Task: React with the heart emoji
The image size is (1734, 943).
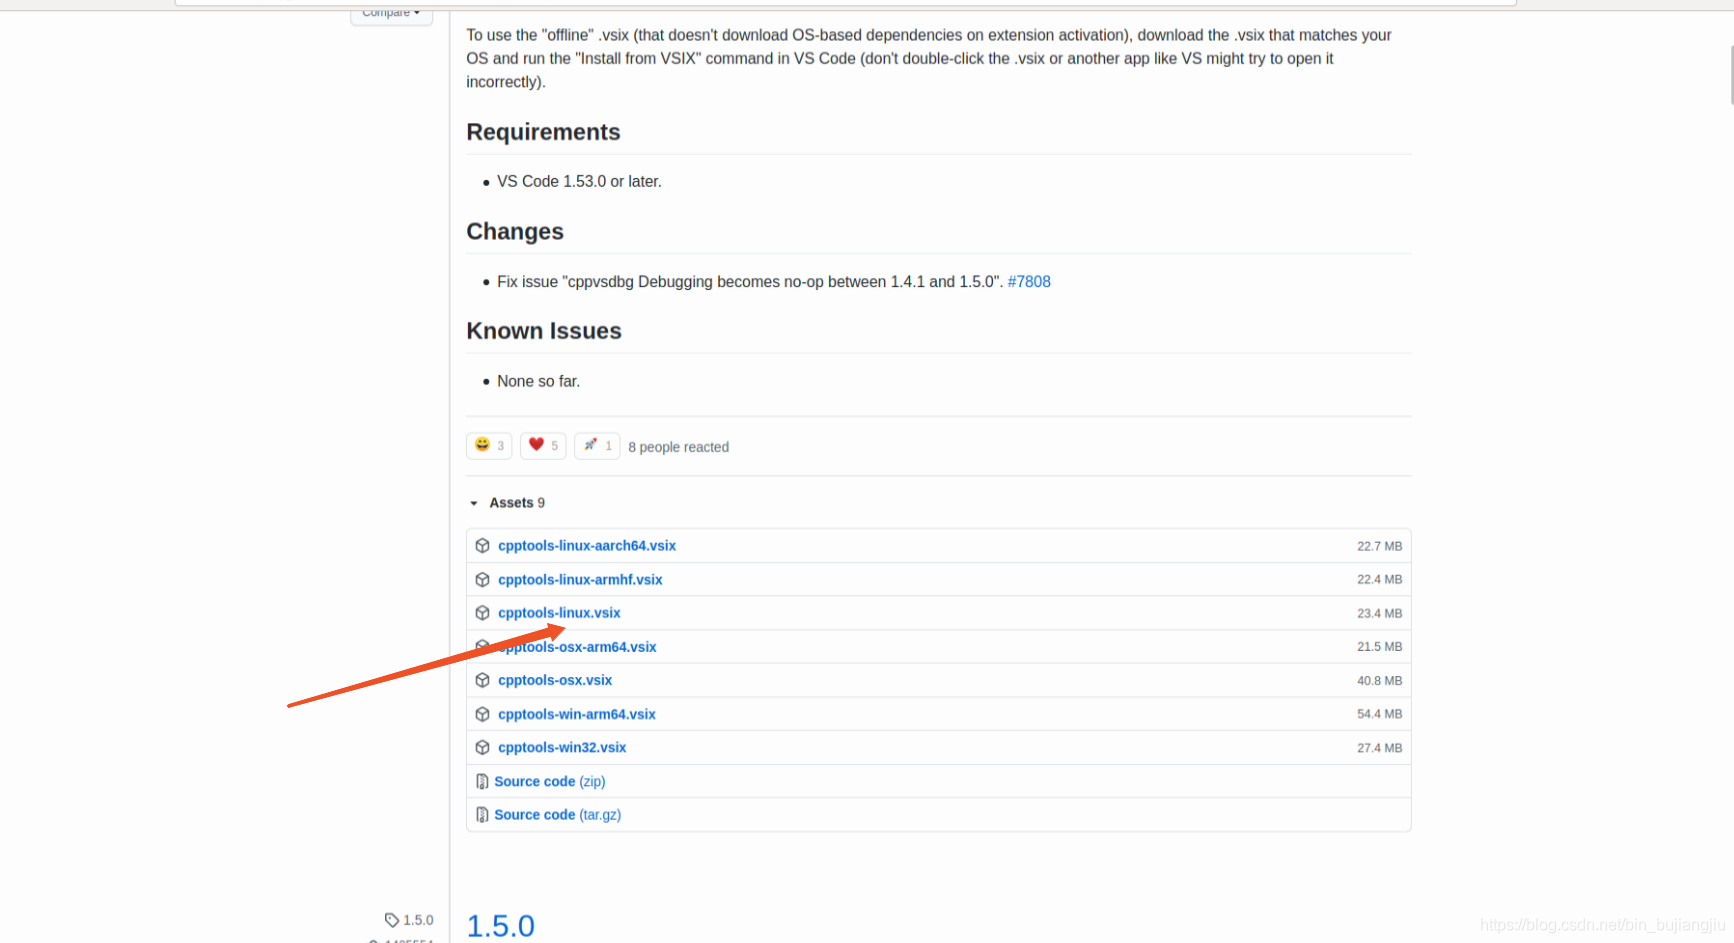Action: click(x=543, y=446)
